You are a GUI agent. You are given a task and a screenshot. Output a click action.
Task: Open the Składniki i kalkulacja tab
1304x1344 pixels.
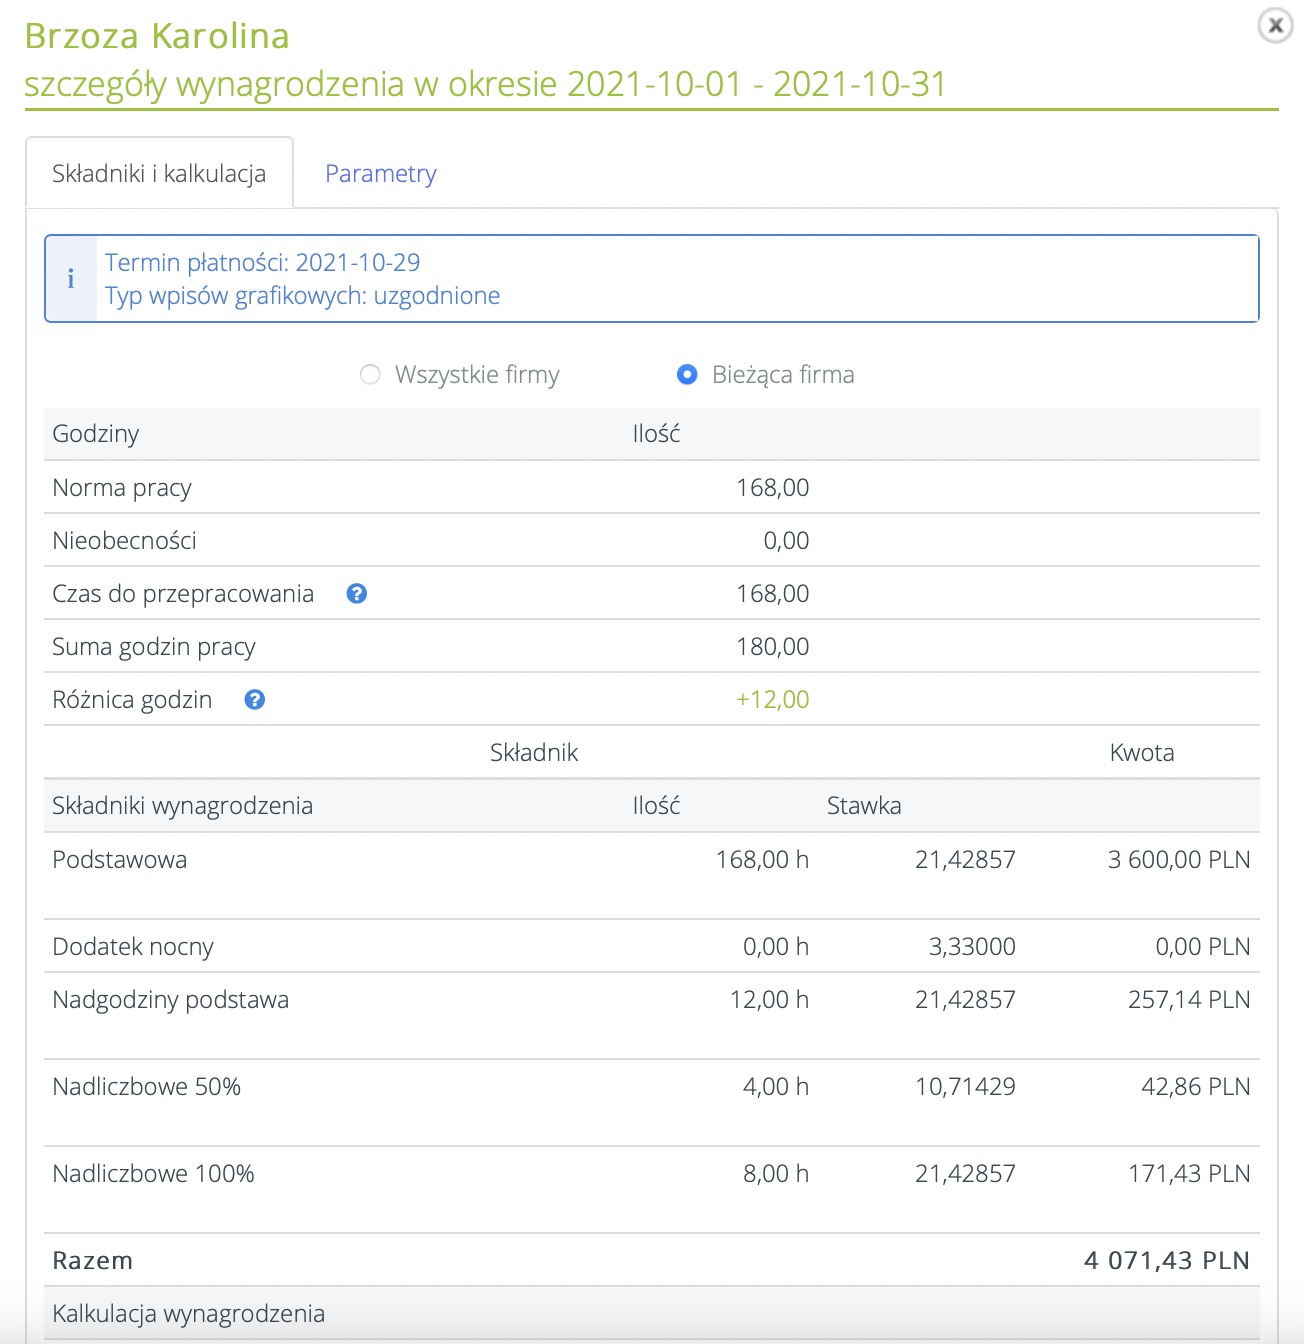click(159, 174)
